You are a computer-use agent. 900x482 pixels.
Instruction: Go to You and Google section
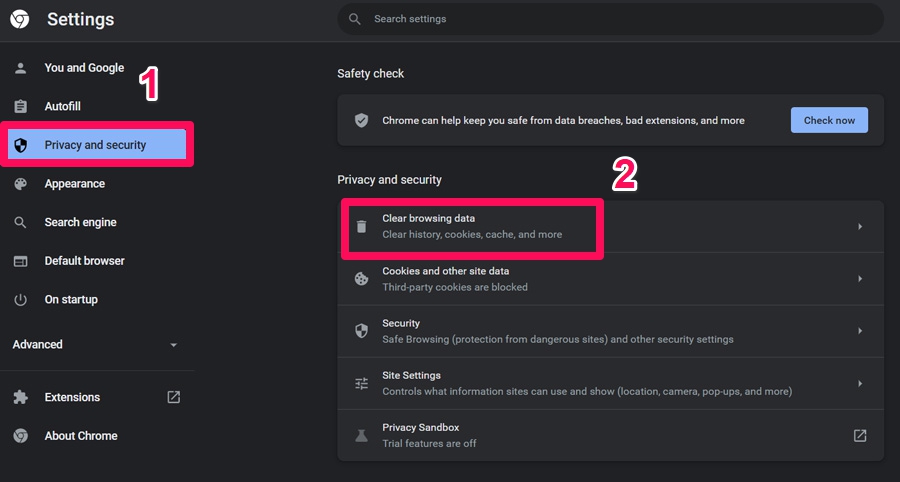84,68
